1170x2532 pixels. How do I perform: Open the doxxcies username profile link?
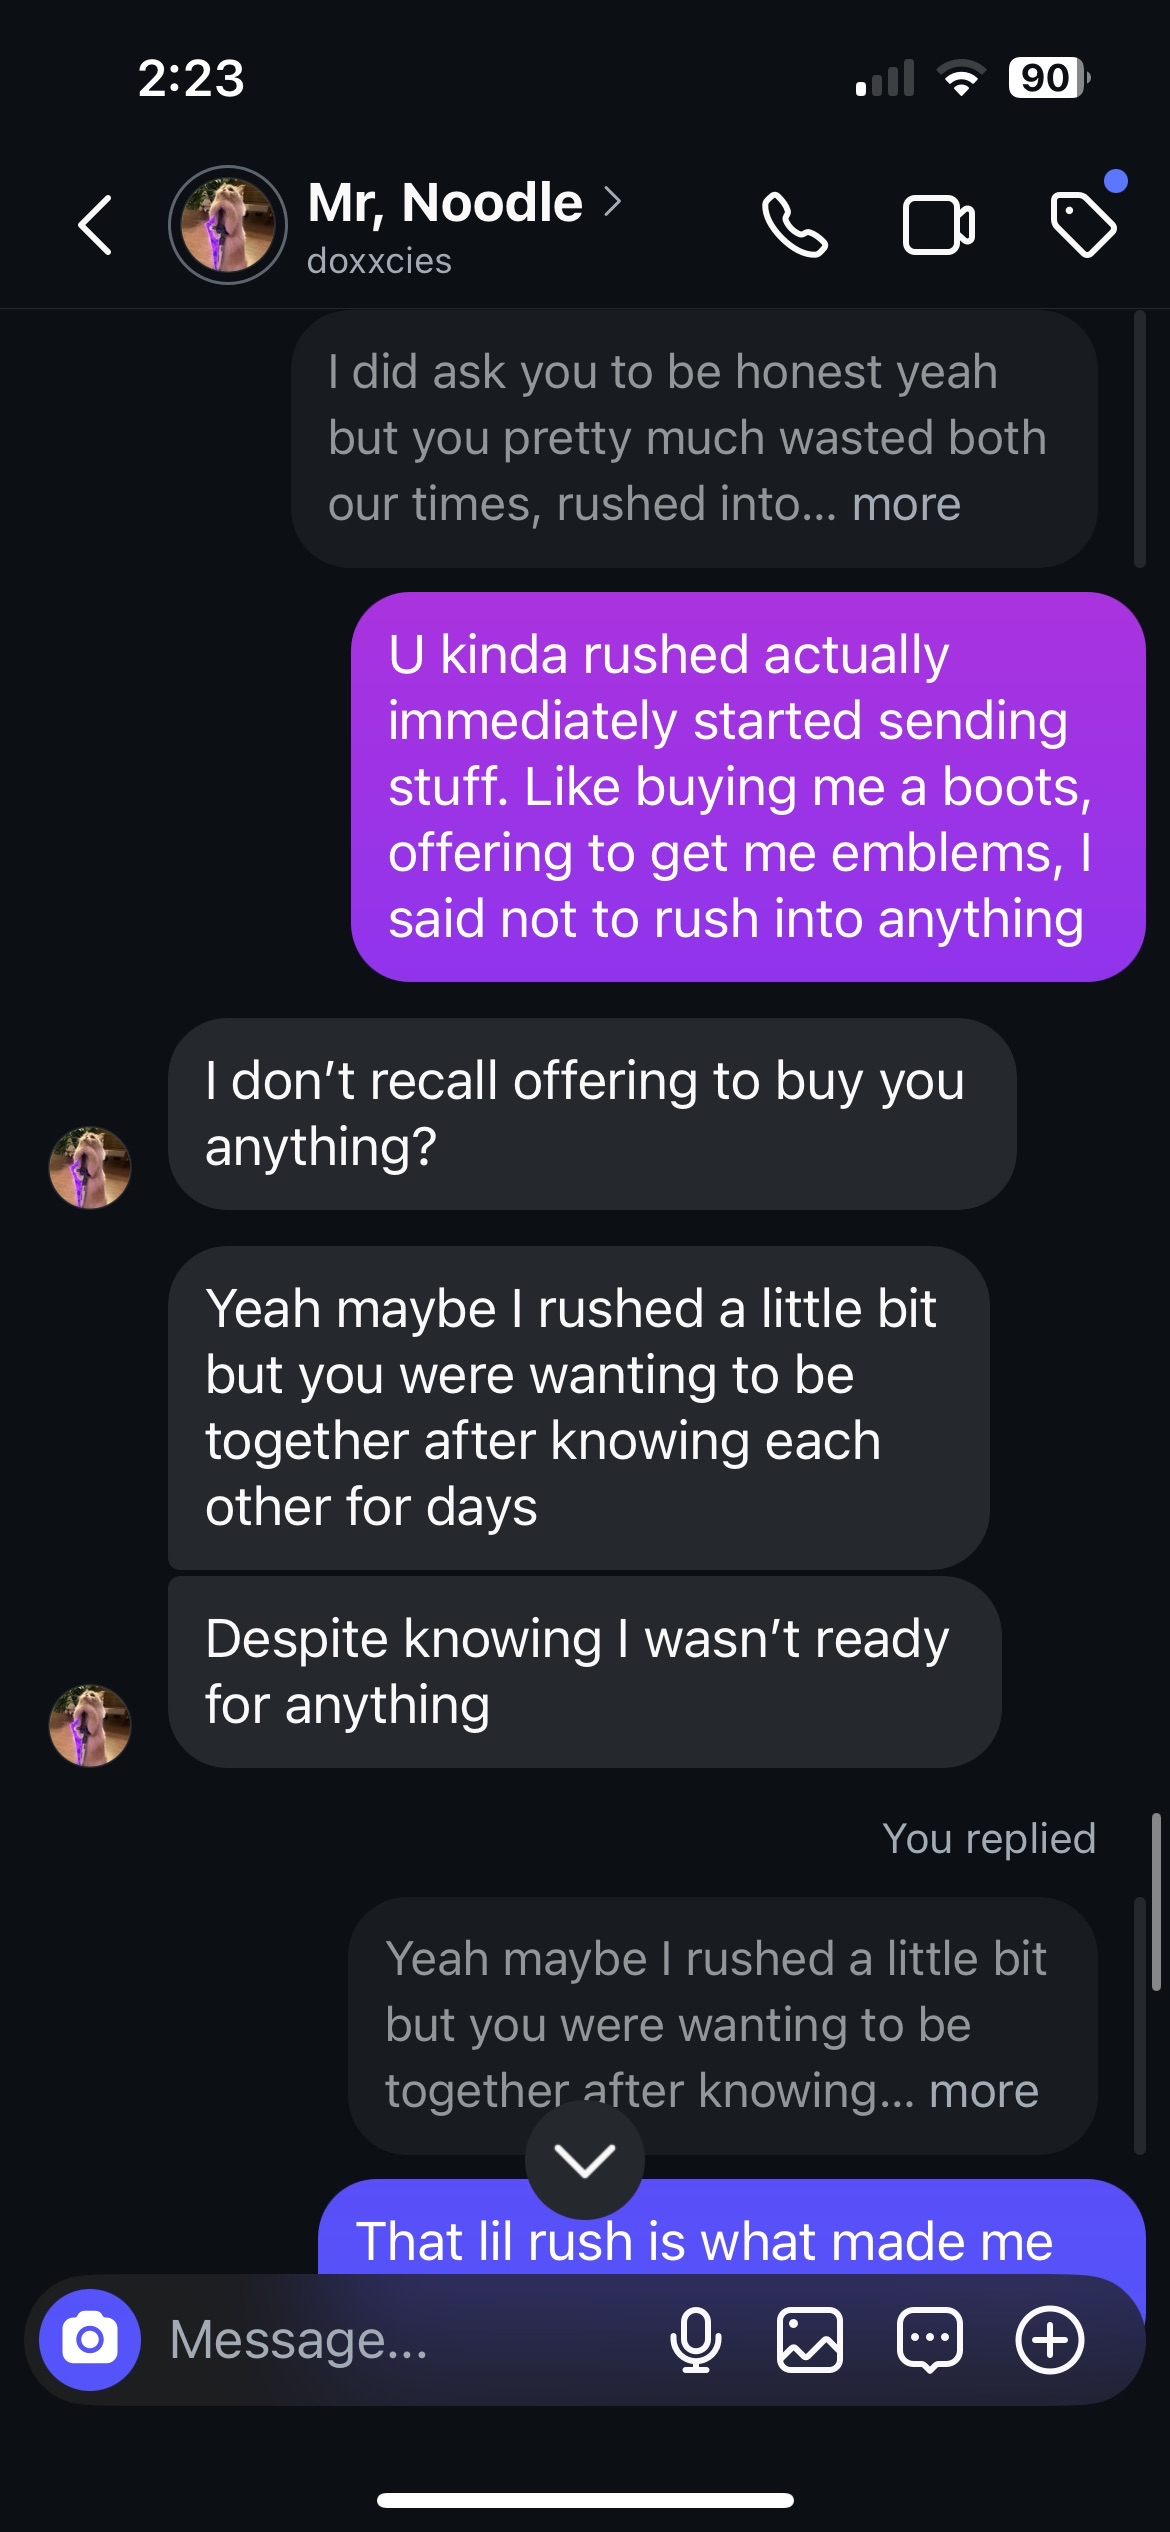pyautogui.click(x=379, y=261)
